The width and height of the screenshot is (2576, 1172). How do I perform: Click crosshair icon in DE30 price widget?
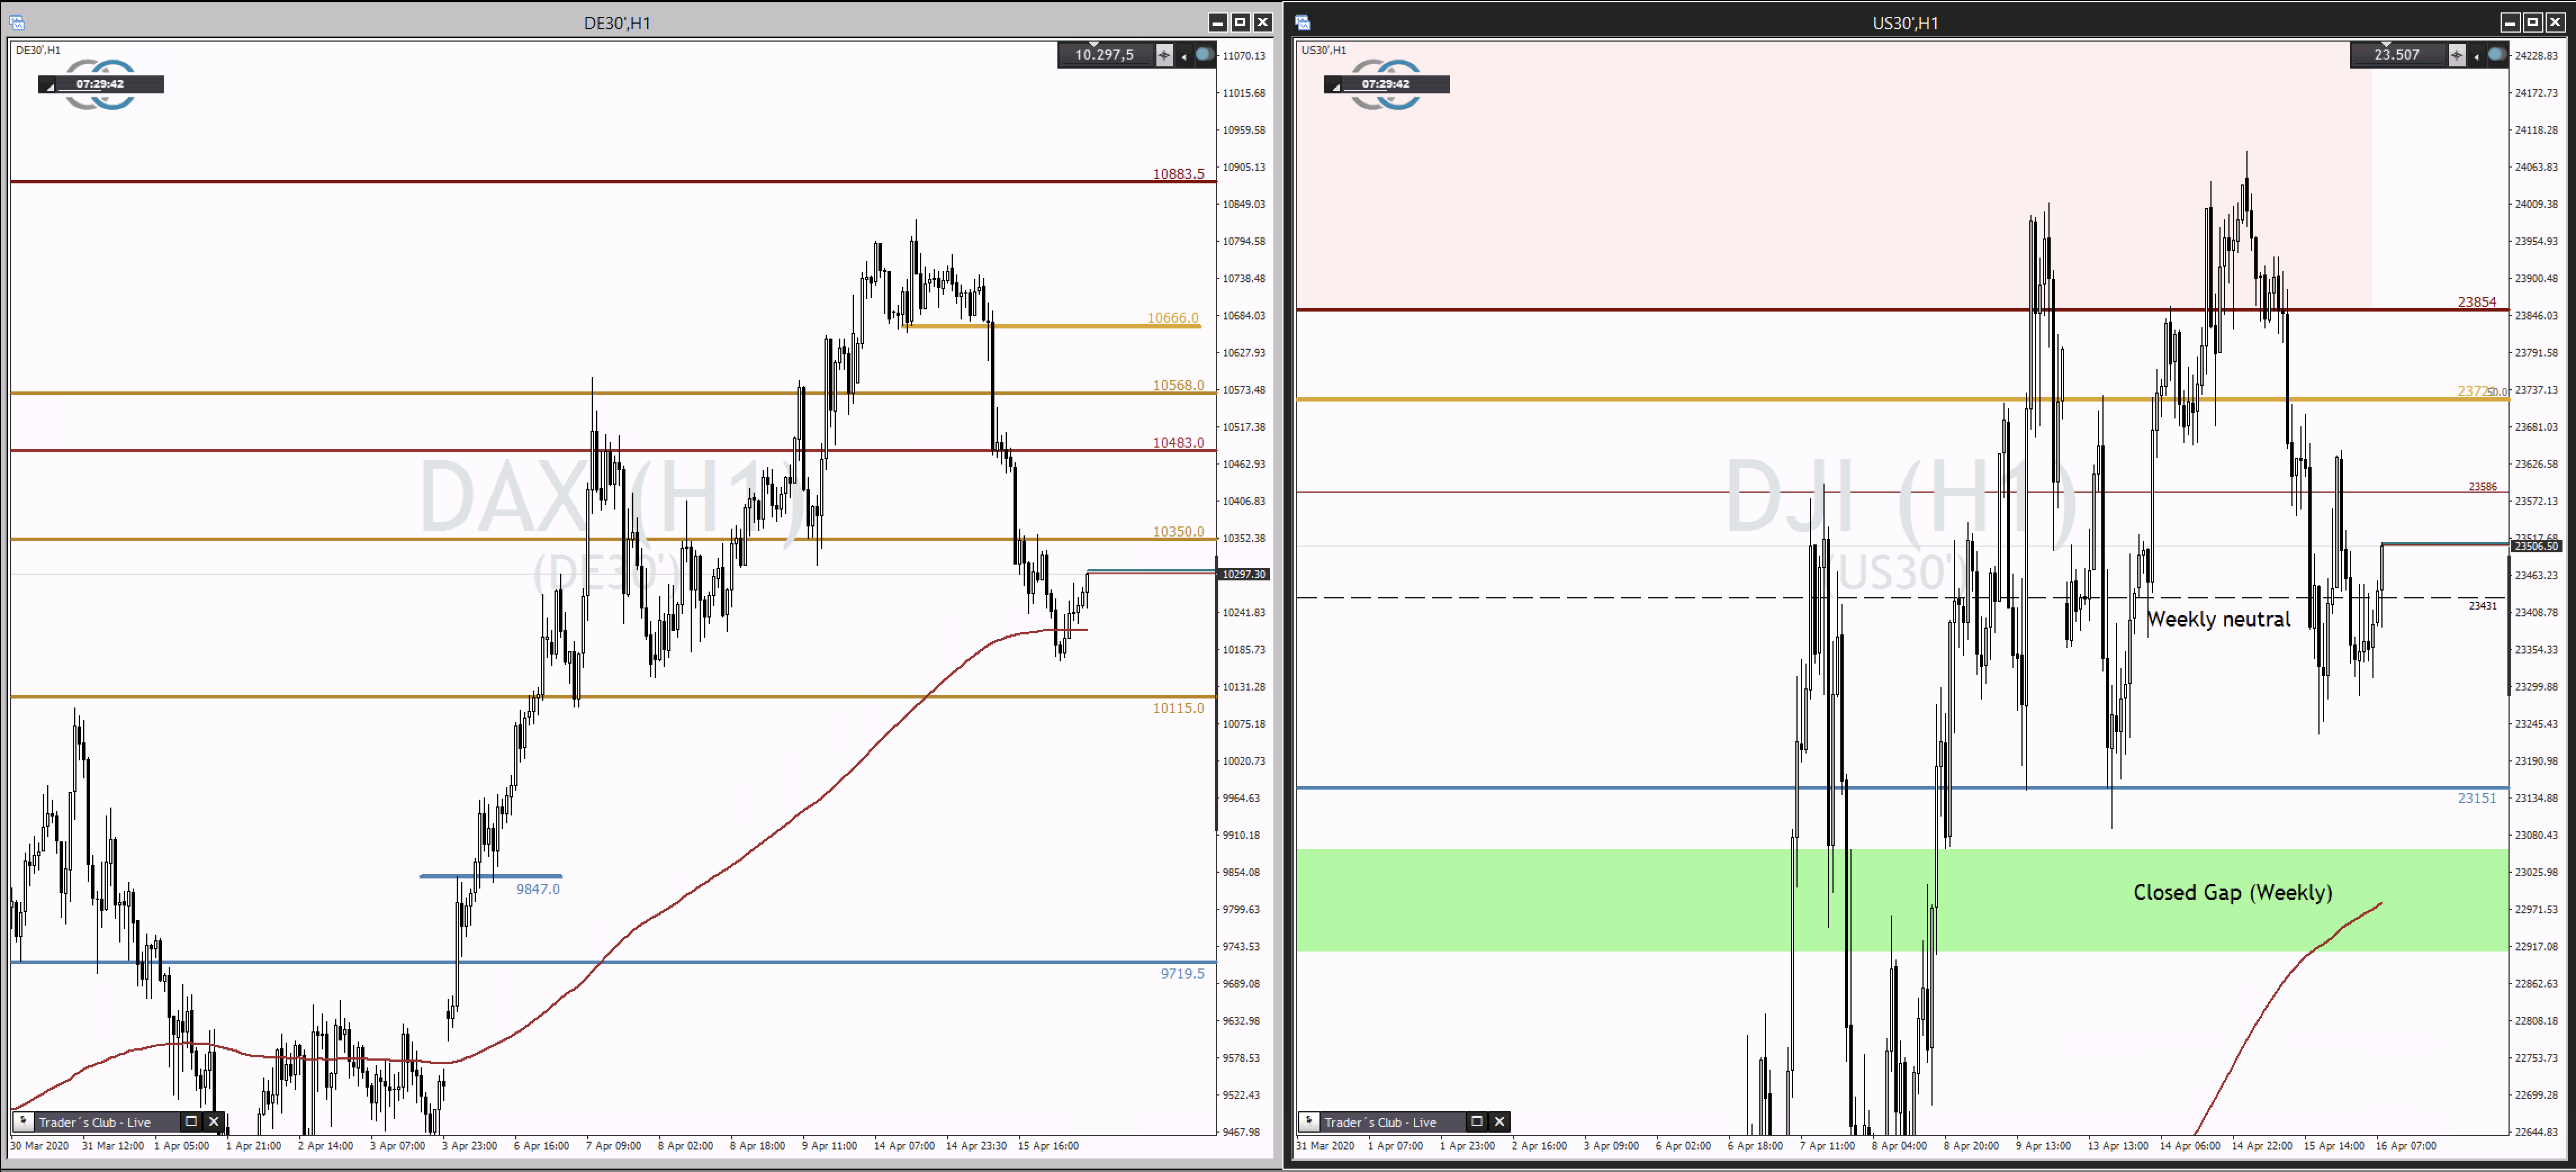[x=1164, y=55]
